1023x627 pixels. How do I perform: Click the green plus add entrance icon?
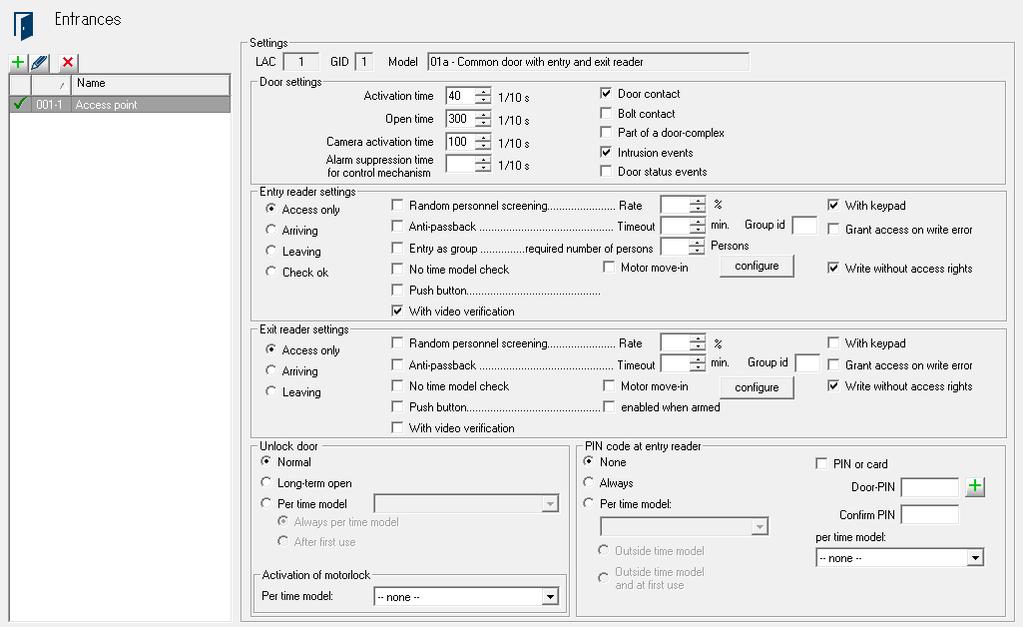[x=18, y=63]
